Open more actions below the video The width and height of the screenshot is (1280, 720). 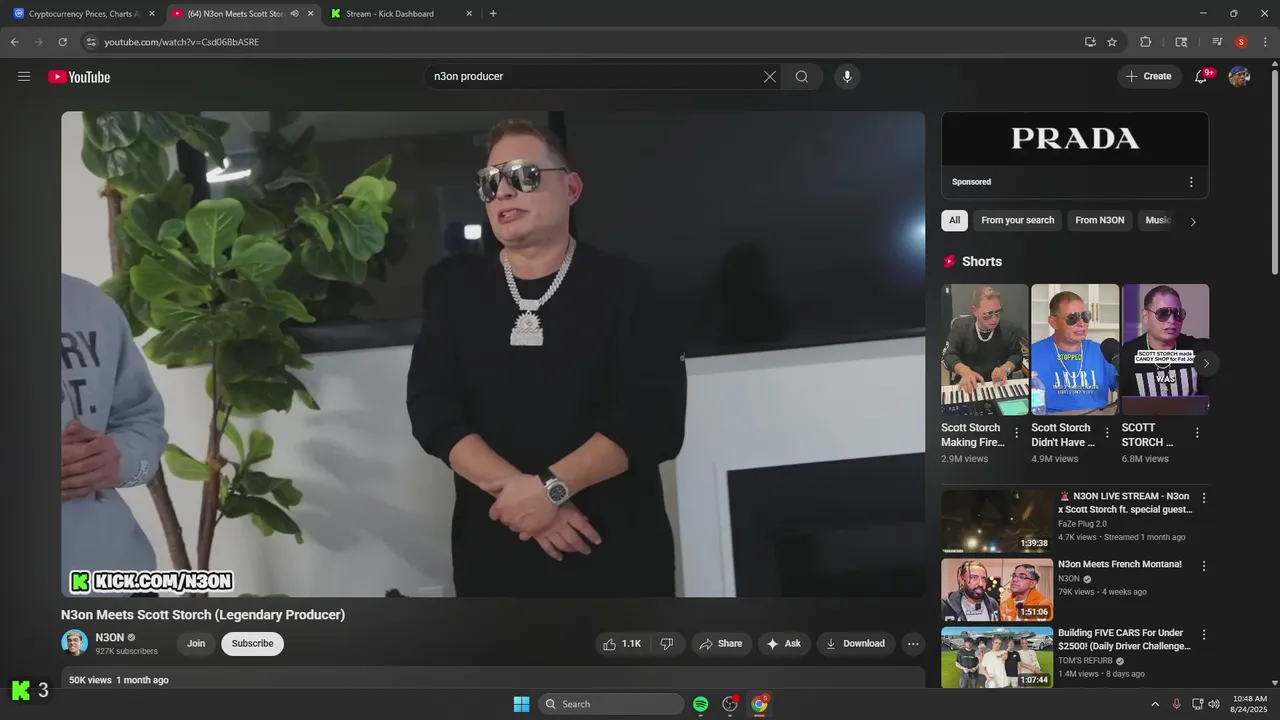913,644
